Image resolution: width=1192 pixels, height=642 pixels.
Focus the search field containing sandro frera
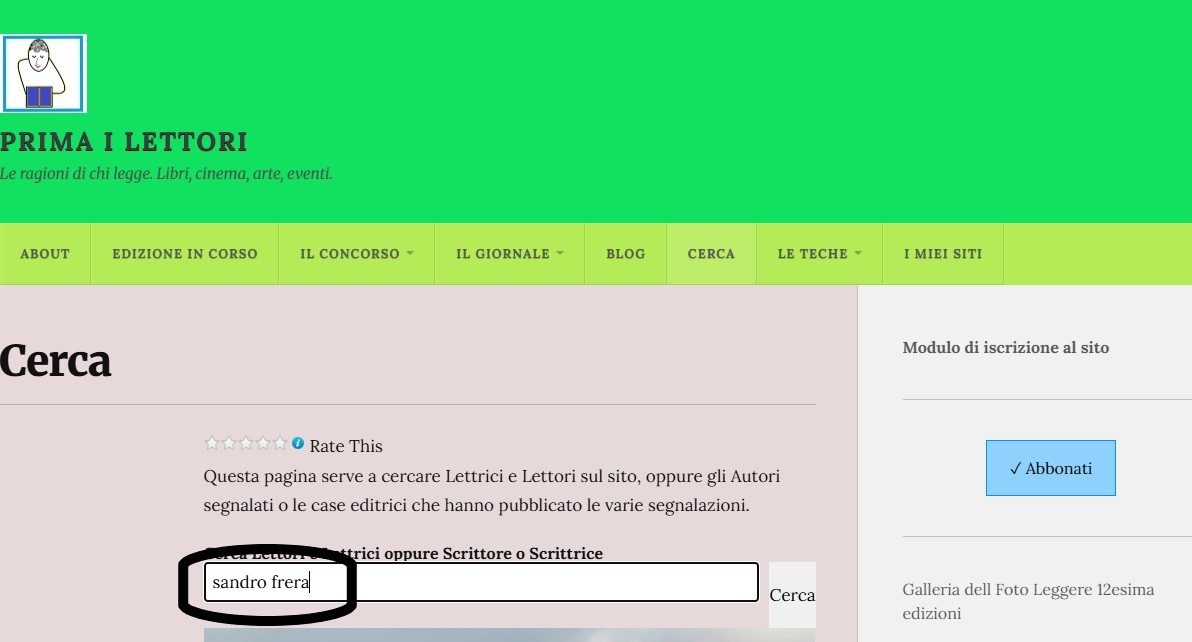tap(480, 583)
